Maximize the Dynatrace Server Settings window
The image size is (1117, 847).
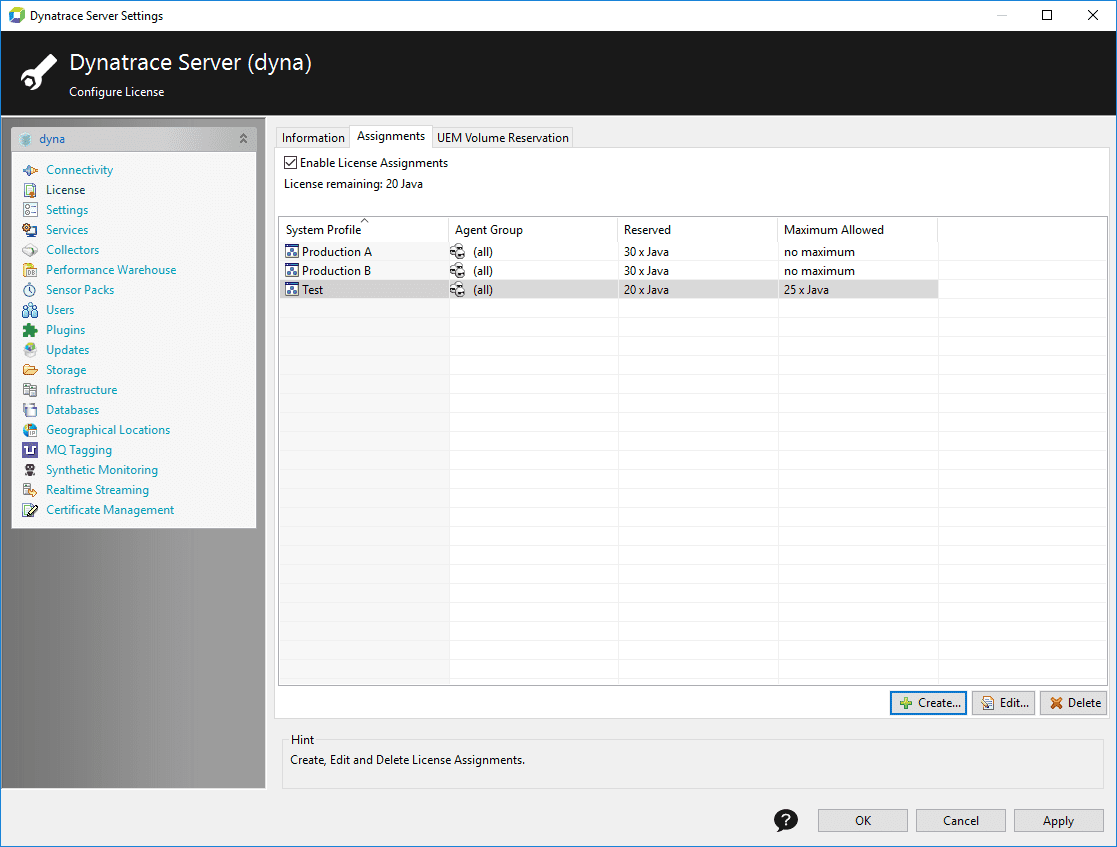pyautogui.click(x=1047, y=15)
